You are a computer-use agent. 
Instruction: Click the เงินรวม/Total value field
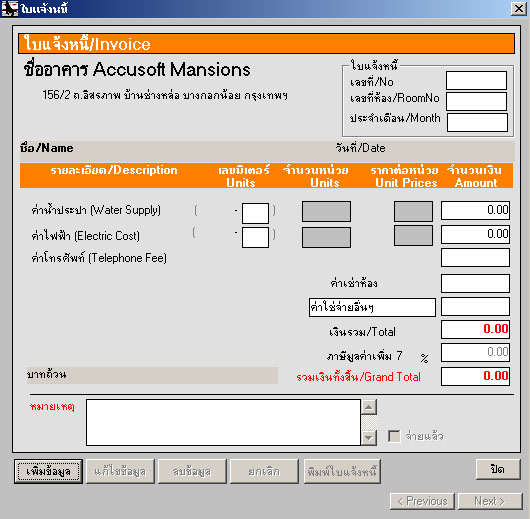475,329
